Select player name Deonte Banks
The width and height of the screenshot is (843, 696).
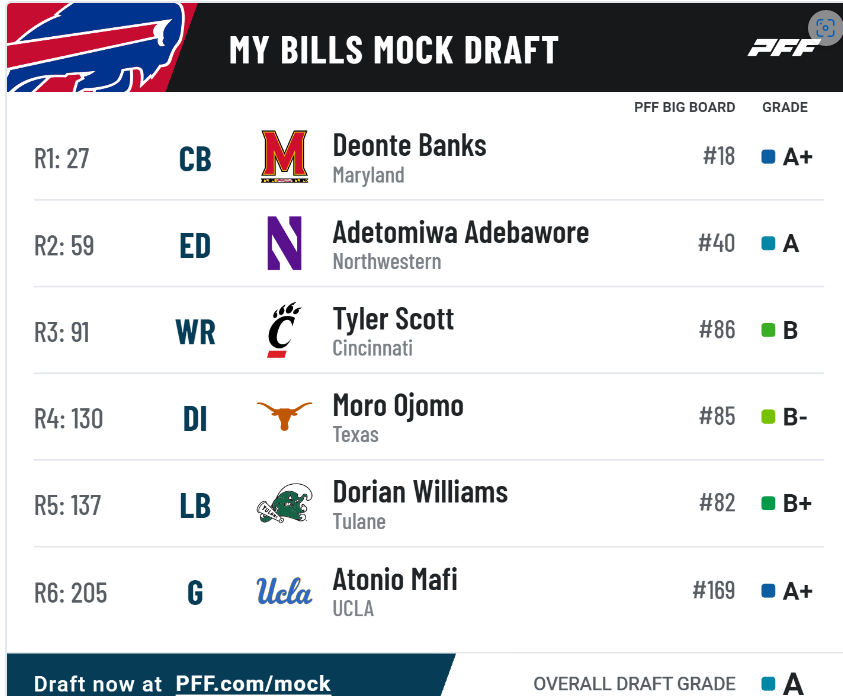pos(409,145)
